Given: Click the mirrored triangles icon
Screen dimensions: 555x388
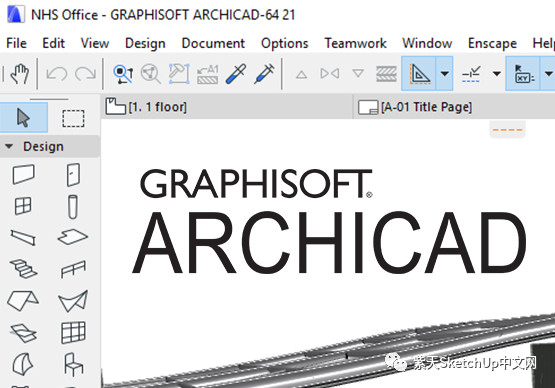Looking at the screenshot, I should pyautogui.click(x=330, y=74).
